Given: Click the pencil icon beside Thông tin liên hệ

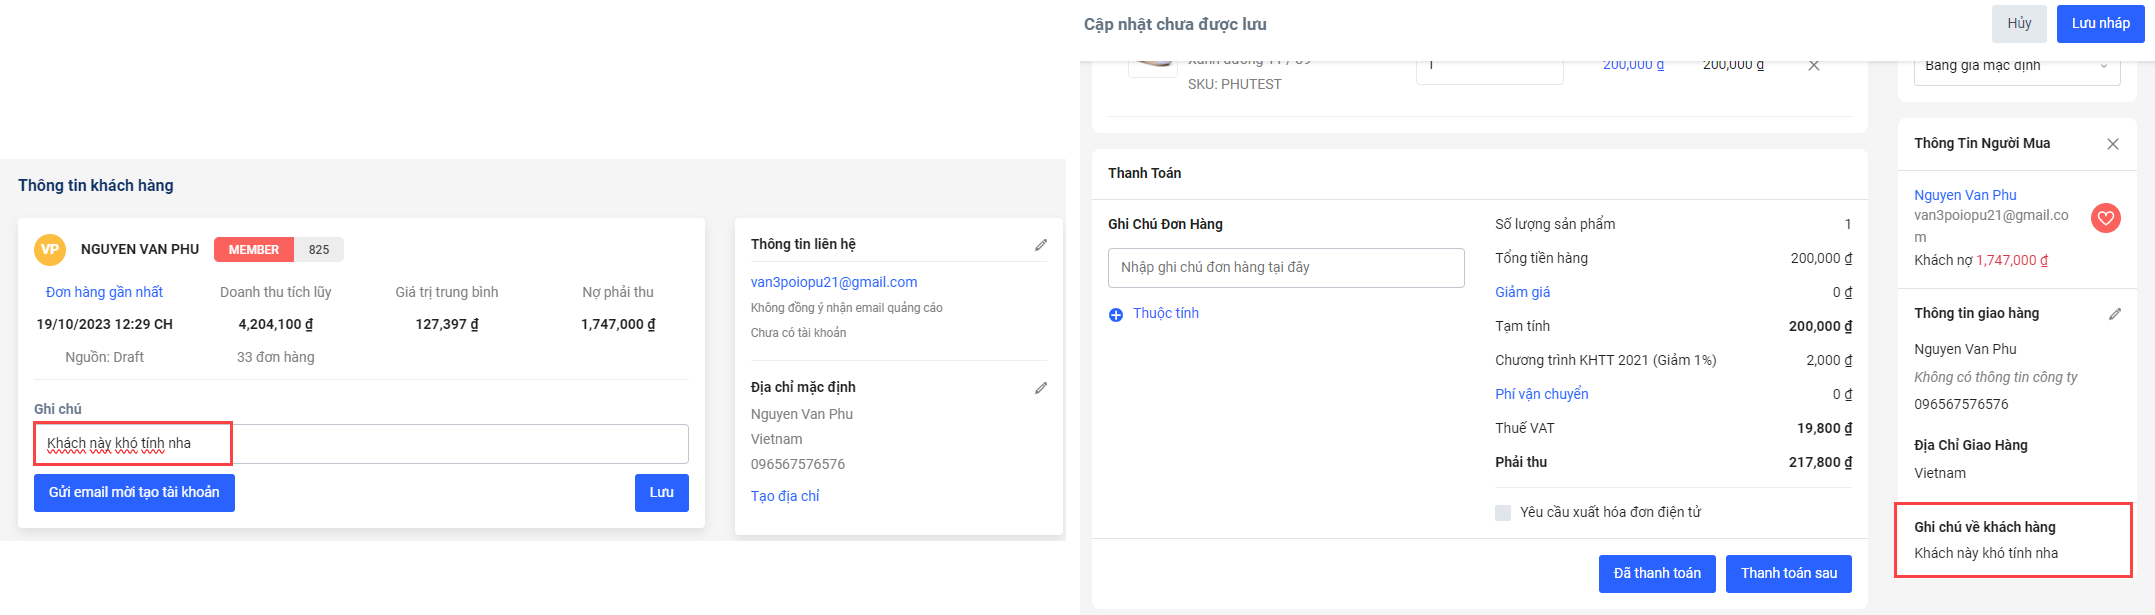Looking at the screenshot, I should point(1041,245).
